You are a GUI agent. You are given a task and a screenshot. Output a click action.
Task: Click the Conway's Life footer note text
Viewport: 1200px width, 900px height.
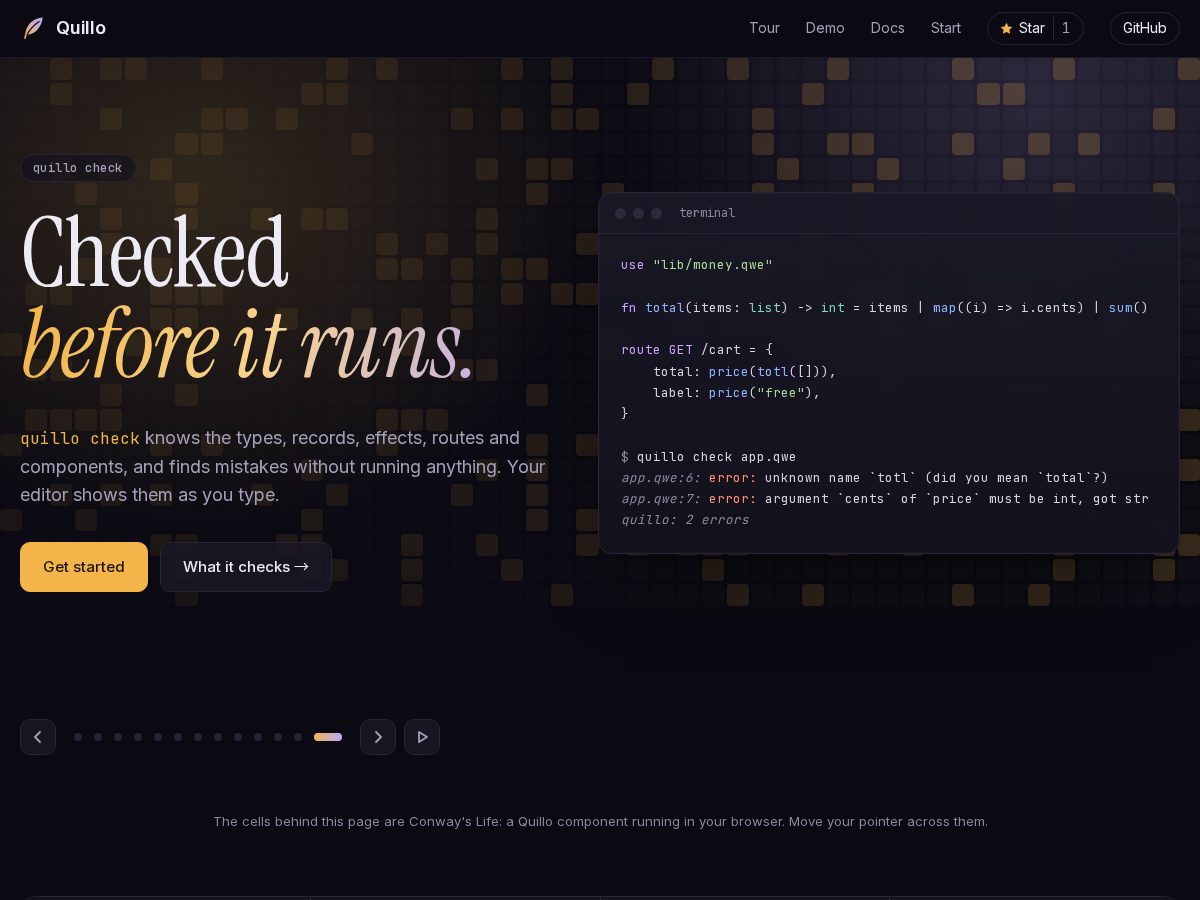pos(600,821)
